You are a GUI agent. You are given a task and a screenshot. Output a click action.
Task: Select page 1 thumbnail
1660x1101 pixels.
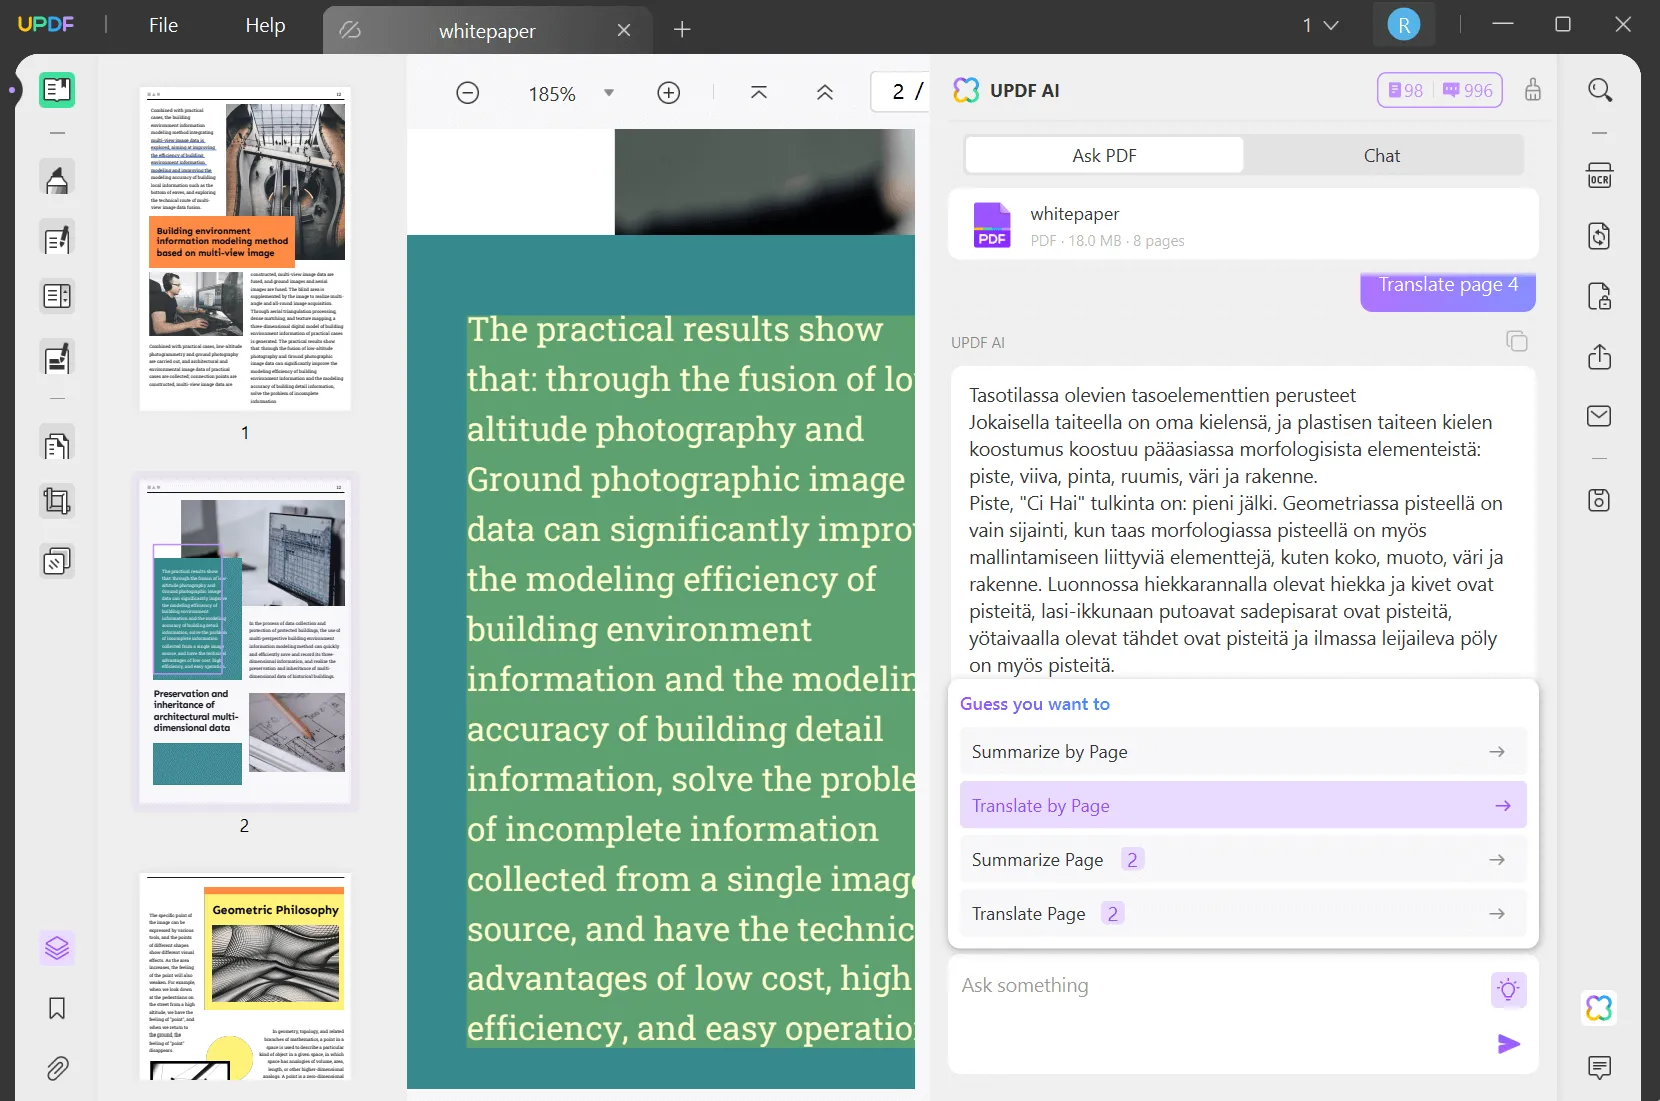[245, 248]
